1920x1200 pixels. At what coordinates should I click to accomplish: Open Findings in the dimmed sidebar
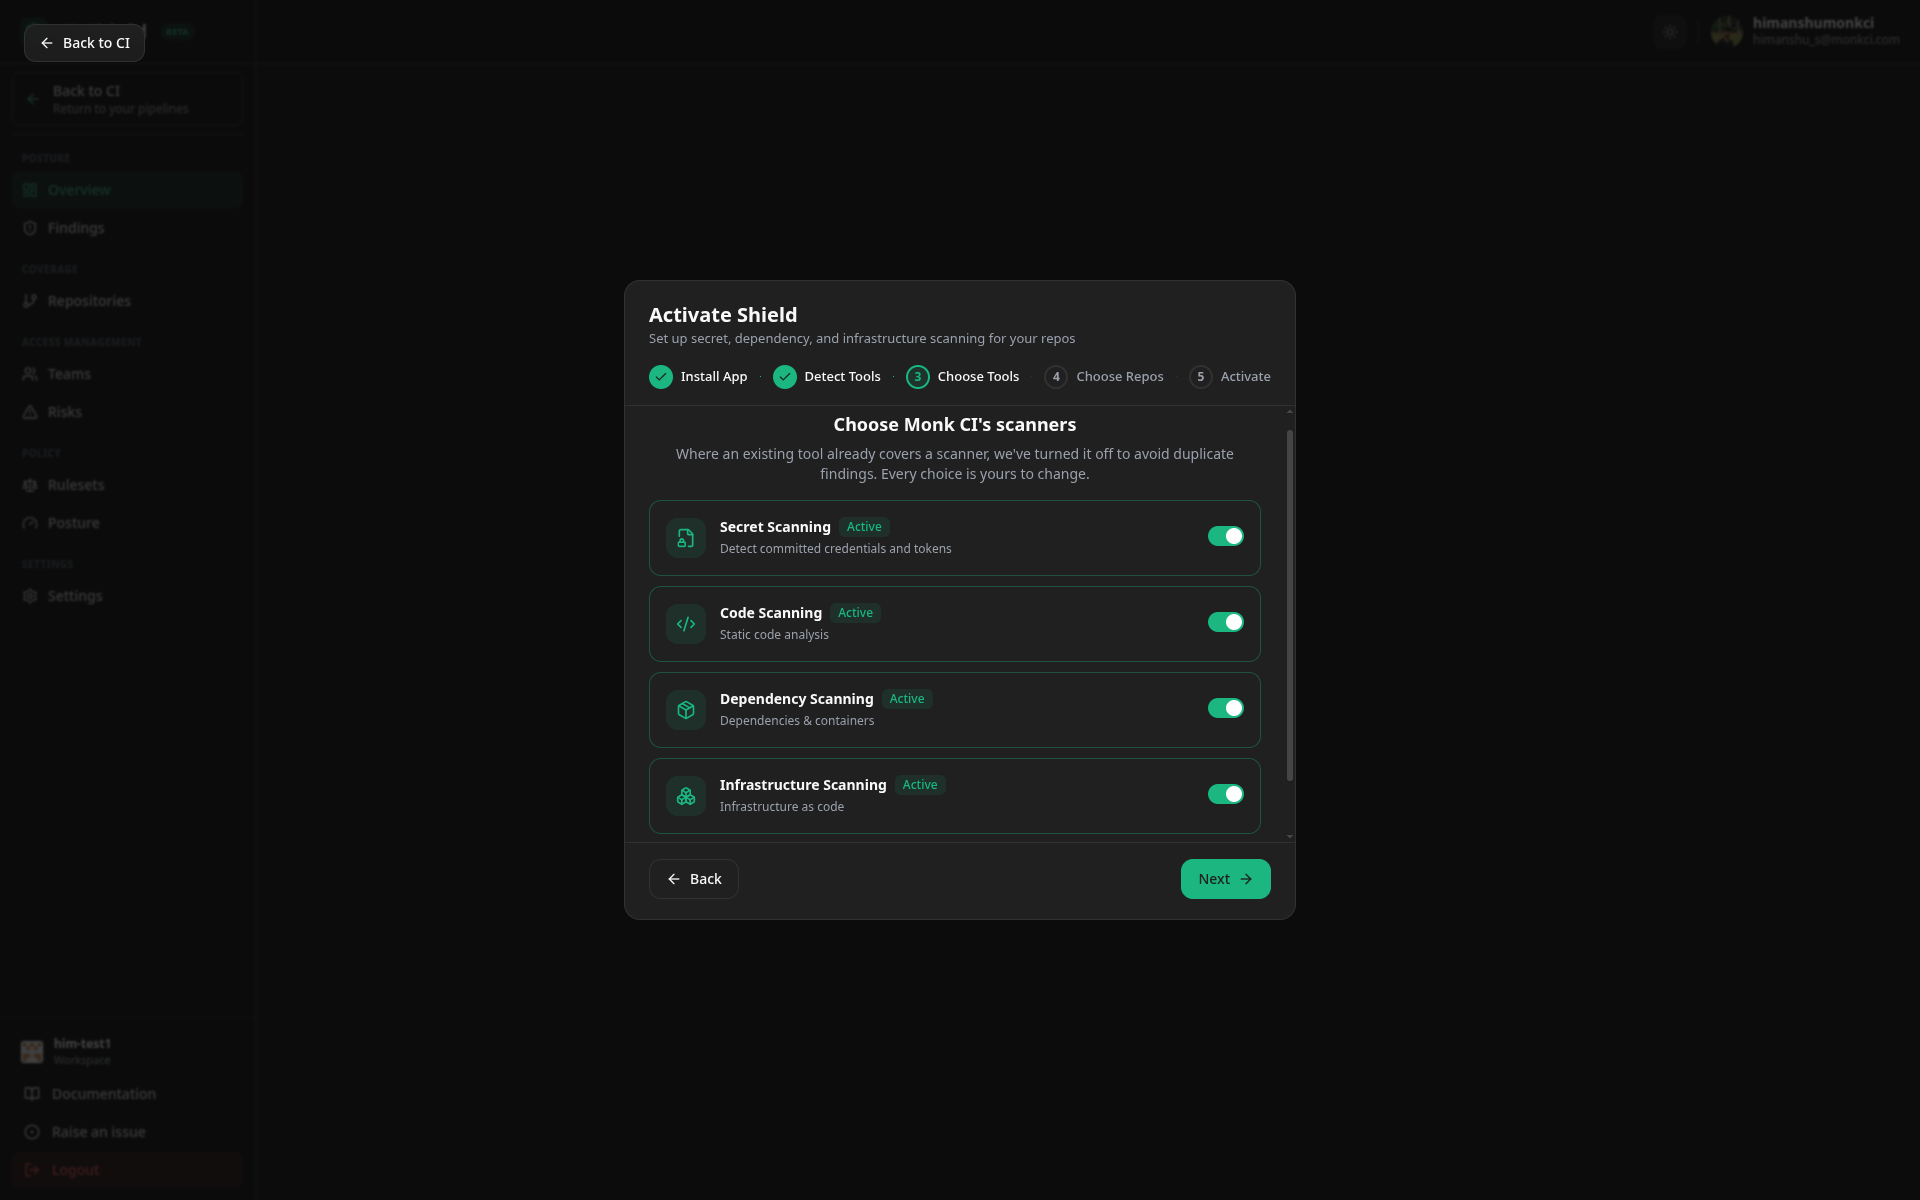pyautogui.click(x=128, y=228)
